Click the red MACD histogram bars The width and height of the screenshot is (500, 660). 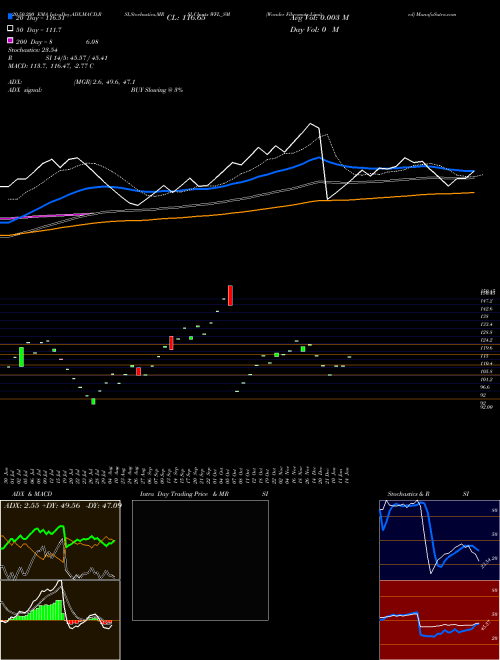pos(72,622)
